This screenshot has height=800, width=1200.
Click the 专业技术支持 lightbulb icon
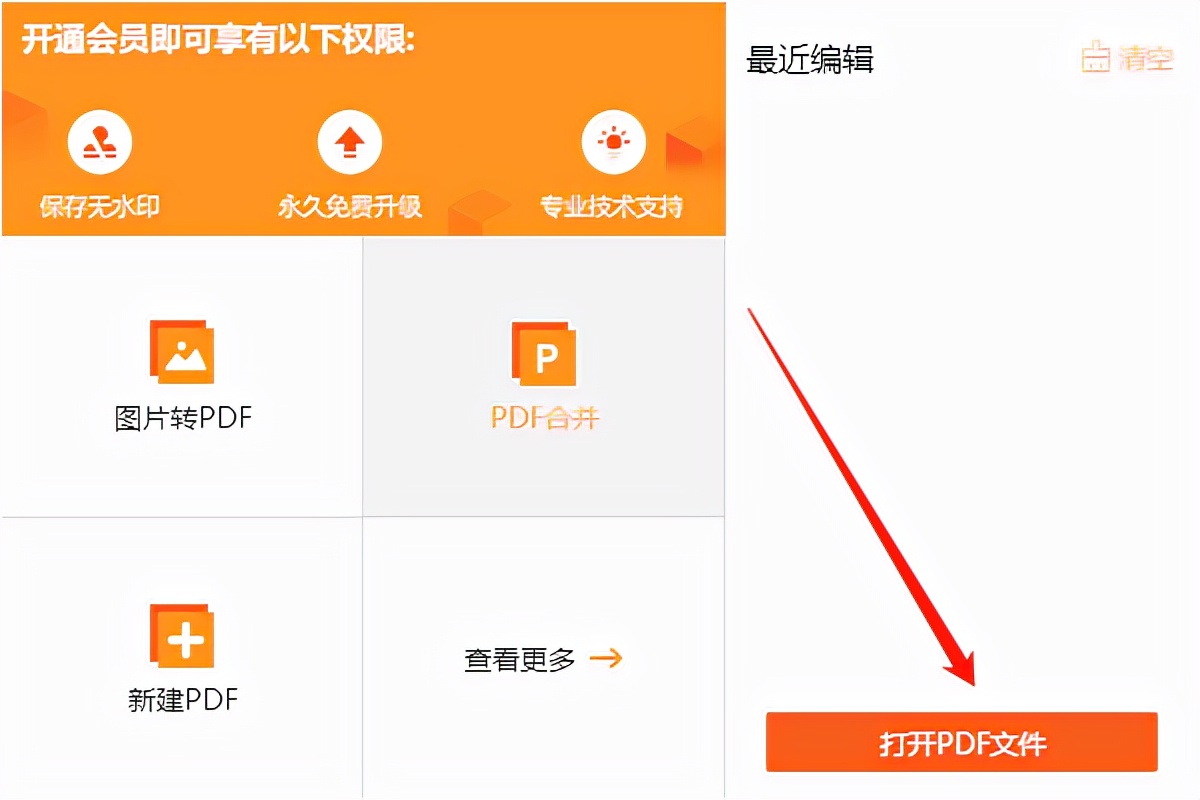(613, 143)
